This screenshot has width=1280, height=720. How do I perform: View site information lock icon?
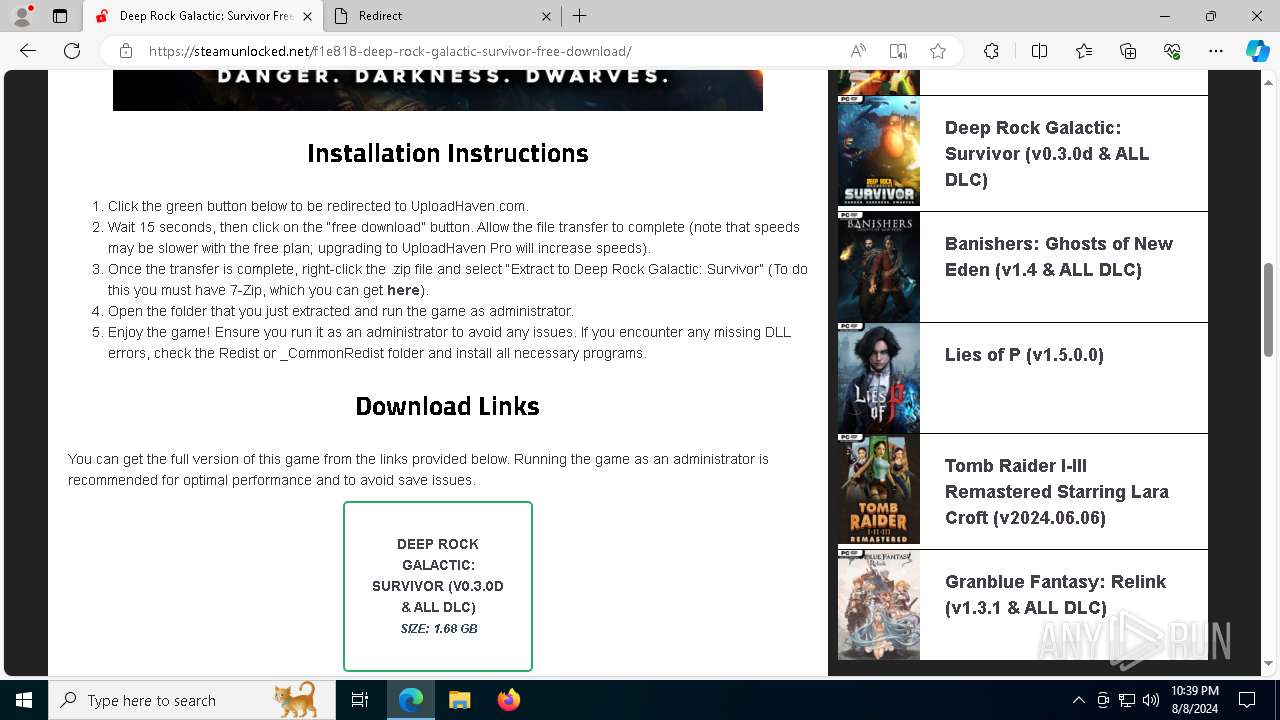[x=126, y=51]
